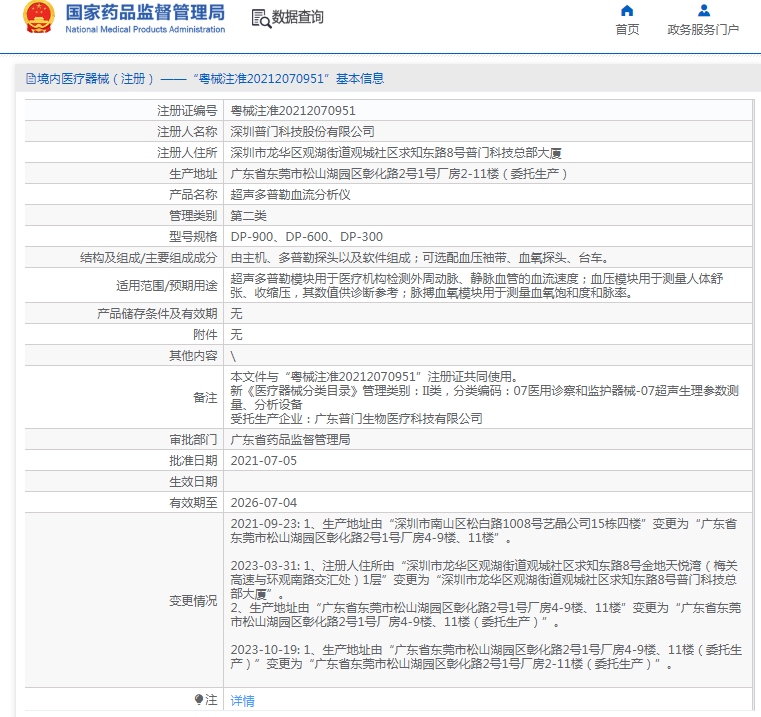Image resolution: width=761 pixels, height=717 pixels.
Task: Click the document icon before 境内医疗器械
Action: [31, 79]
